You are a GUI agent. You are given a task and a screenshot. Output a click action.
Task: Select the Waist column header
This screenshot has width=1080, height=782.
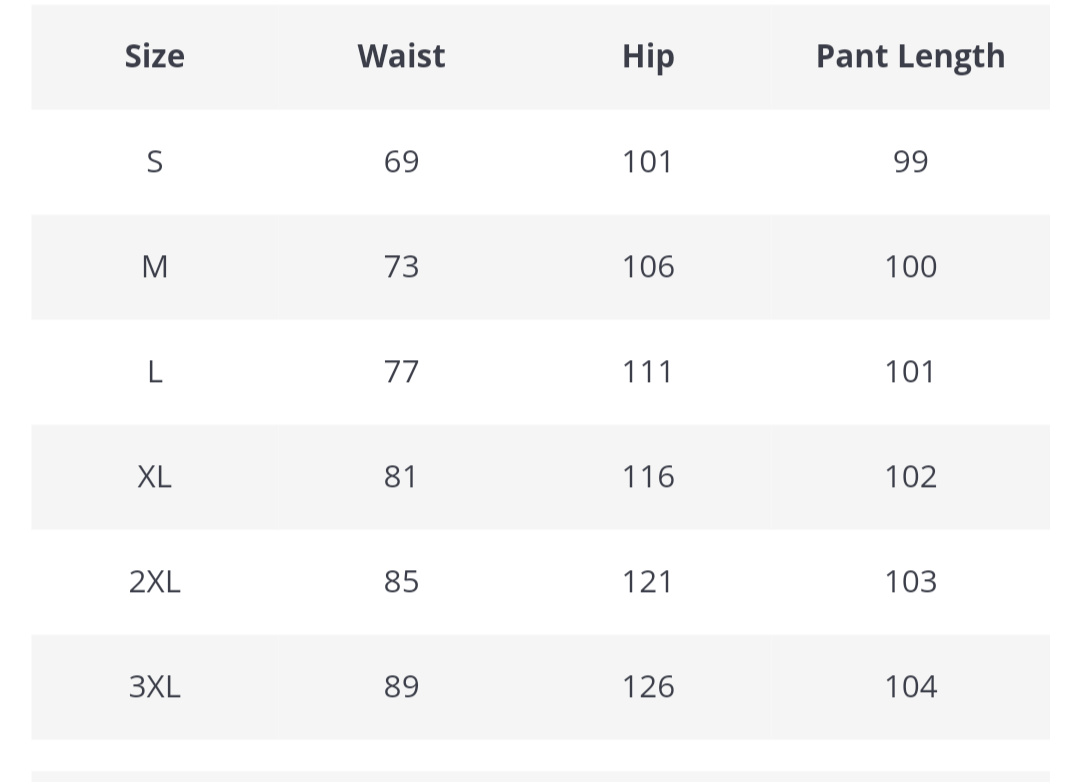coord(401,56)
